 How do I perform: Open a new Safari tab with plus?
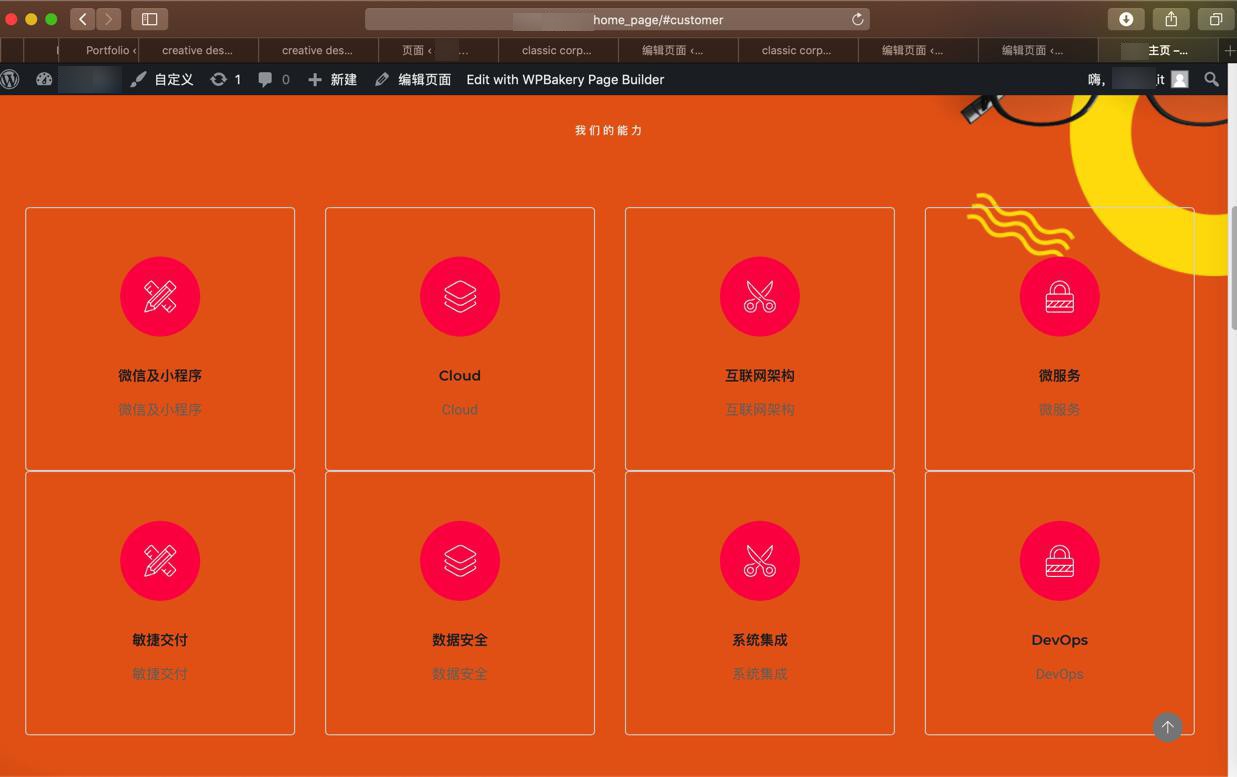tap(1229, 50)
